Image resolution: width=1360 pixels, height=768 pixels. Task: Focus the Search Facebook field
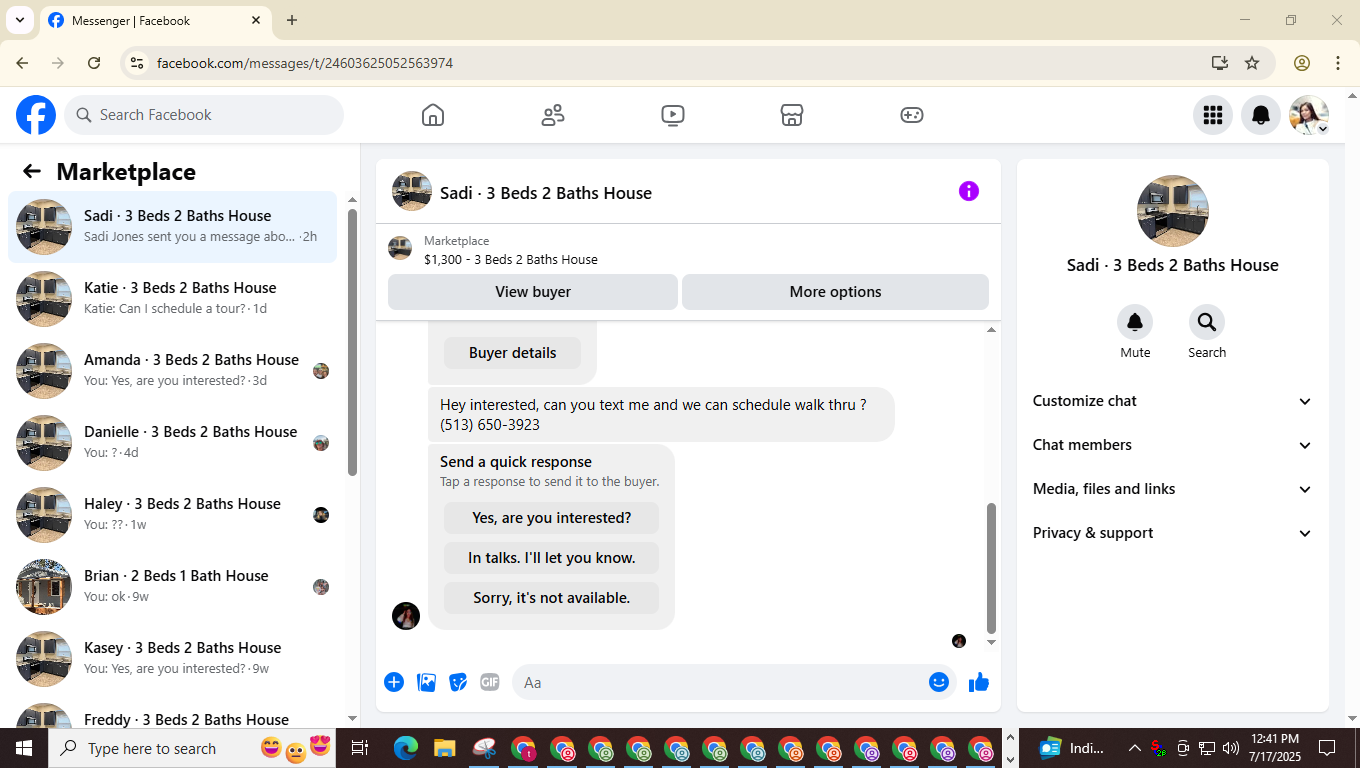[x=204, y=115]
